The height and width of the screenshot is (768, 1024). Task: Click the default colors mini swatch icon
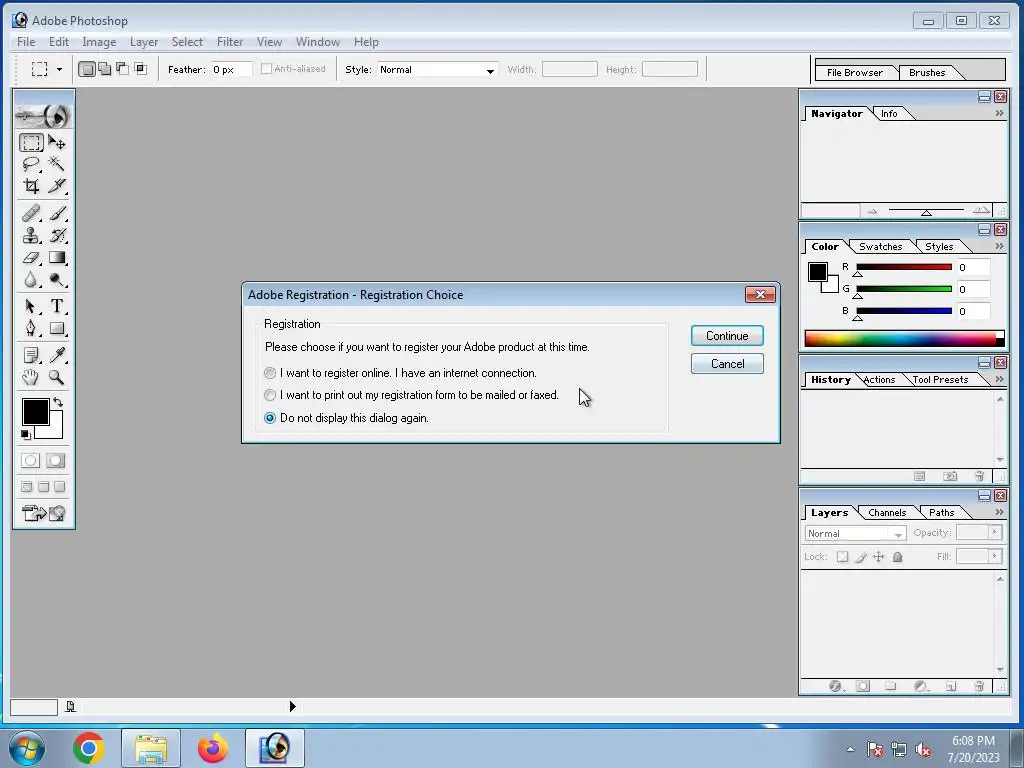point(25,434)
